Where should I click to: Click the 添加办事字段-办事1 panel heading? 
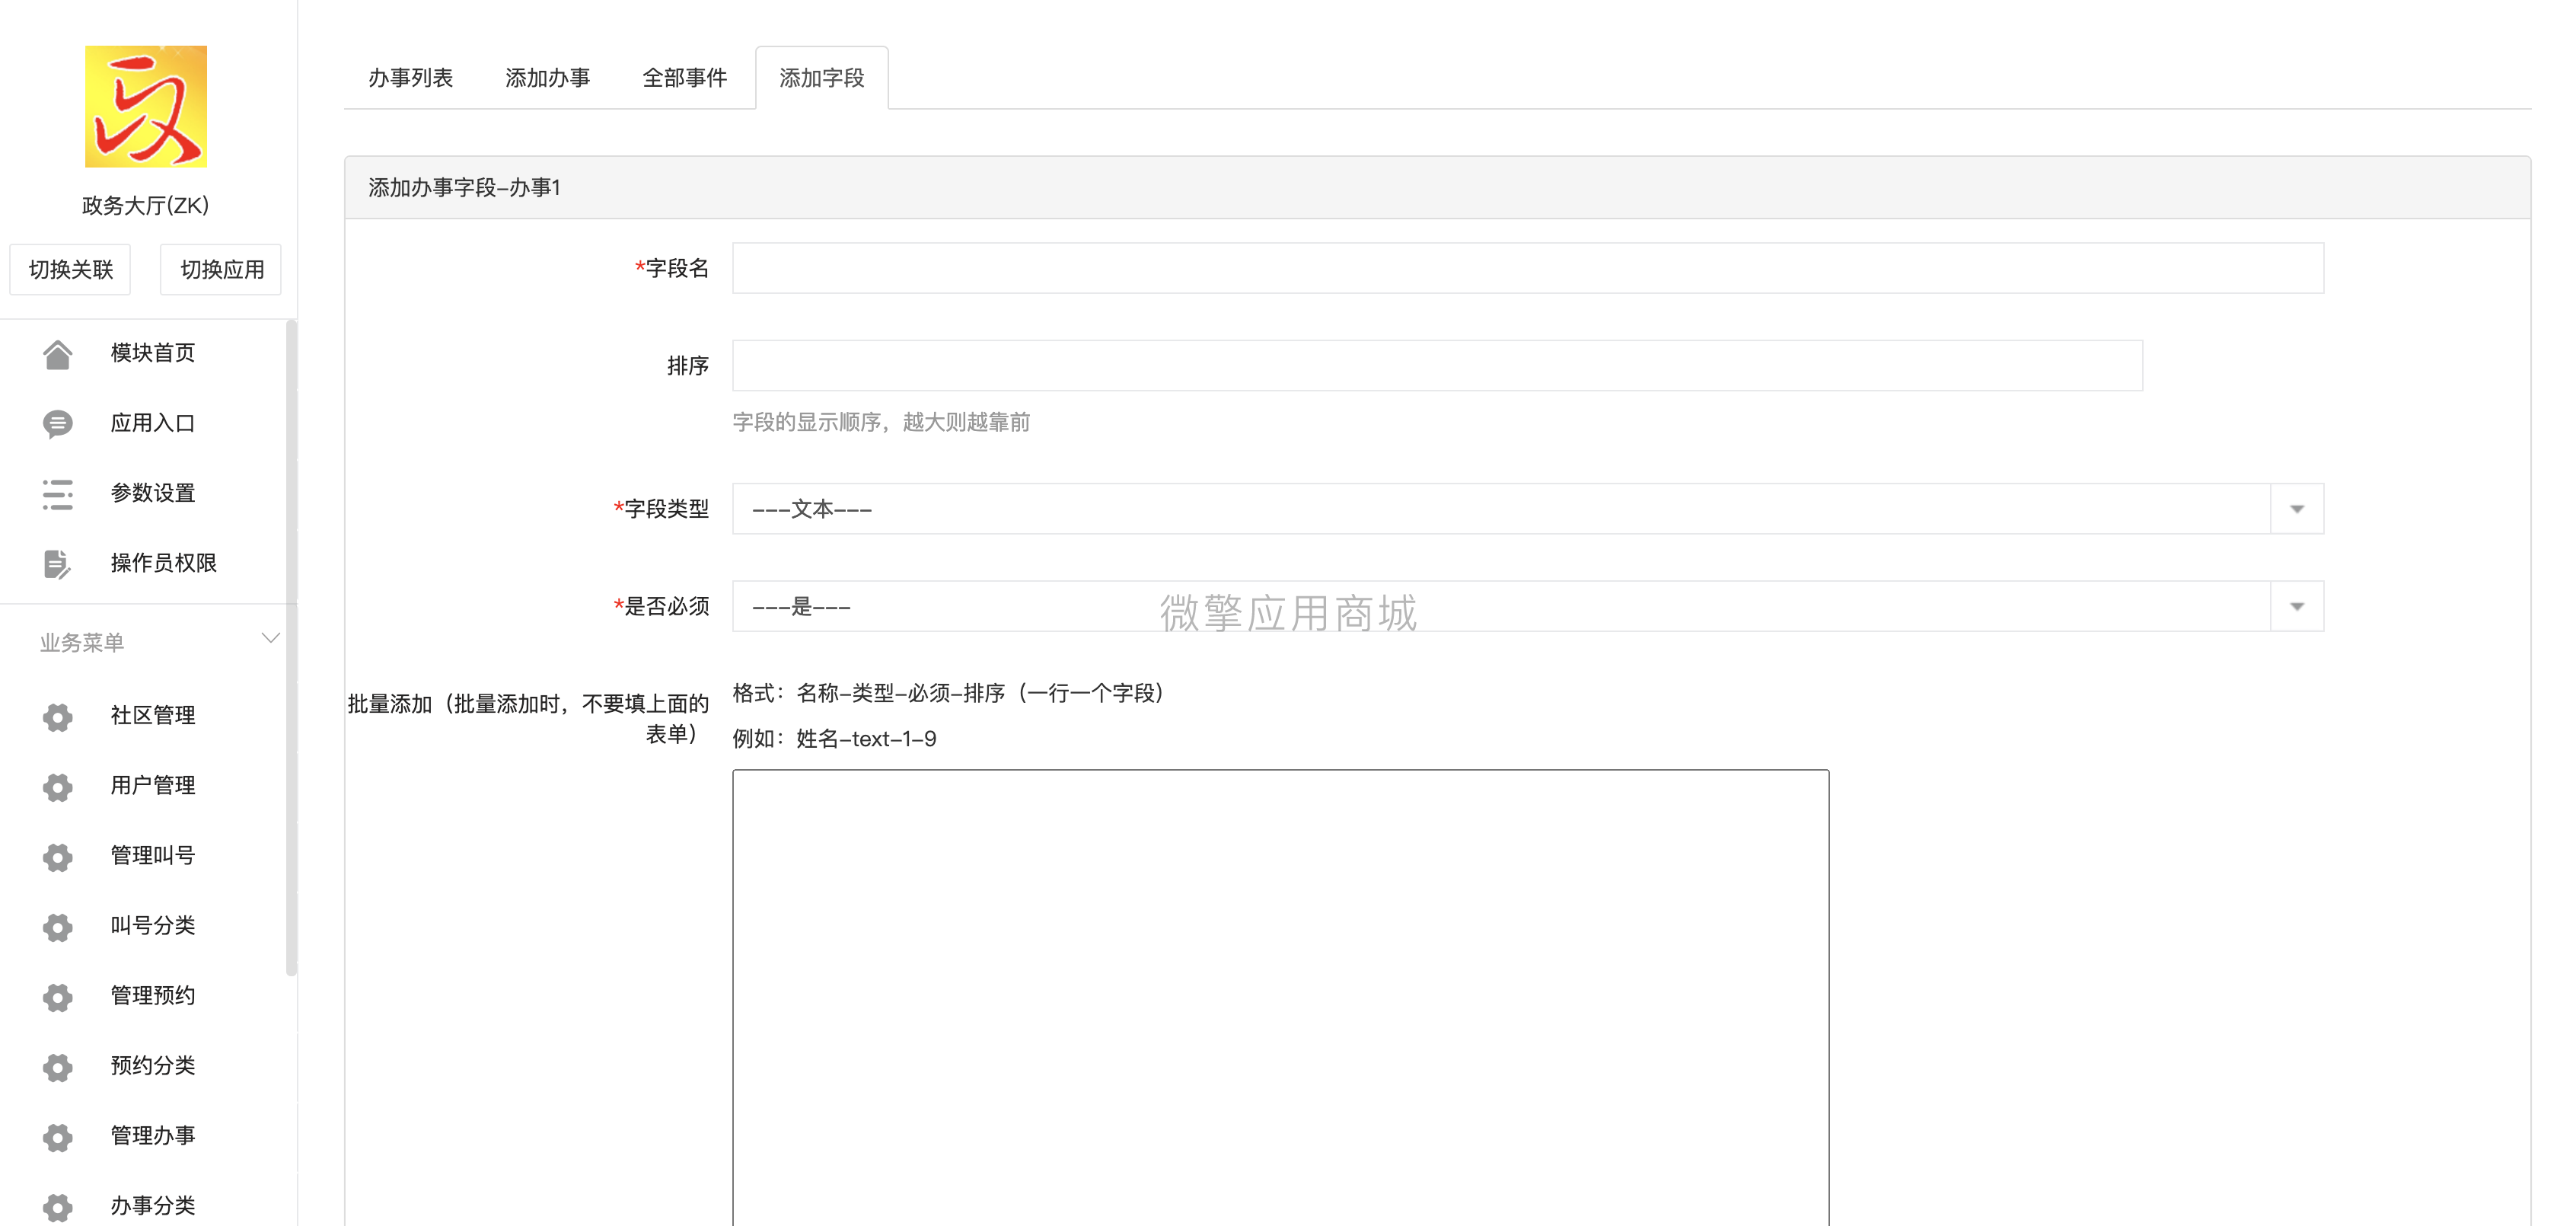464,188
